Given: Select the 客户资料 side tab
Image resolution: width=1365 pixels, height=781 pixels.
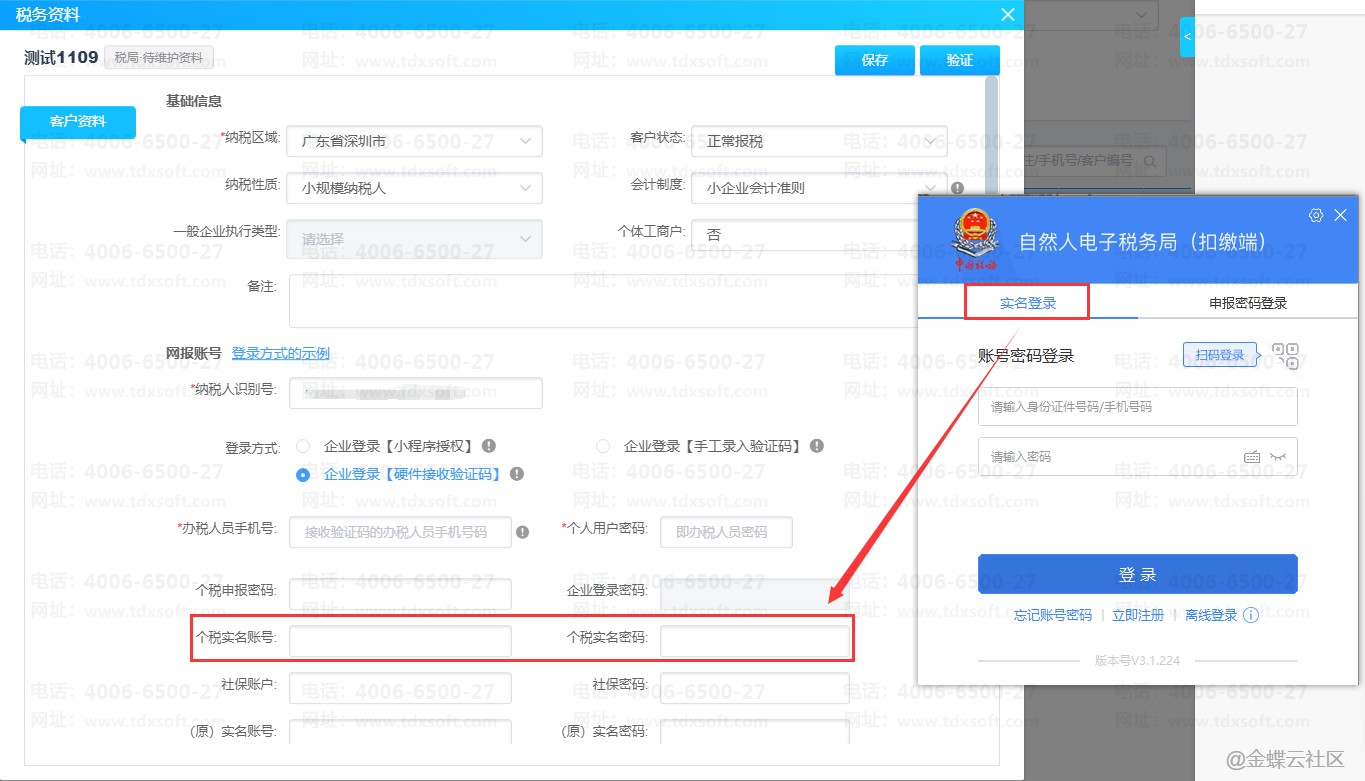Looking at the screenshot, I should tap(78, 122).
